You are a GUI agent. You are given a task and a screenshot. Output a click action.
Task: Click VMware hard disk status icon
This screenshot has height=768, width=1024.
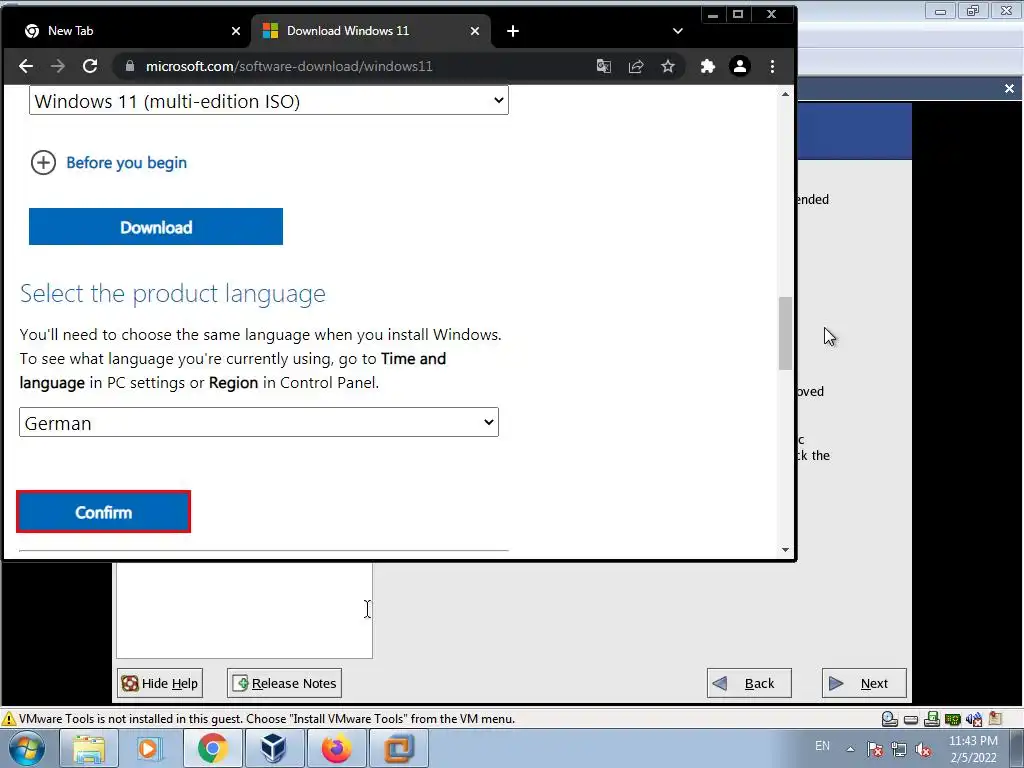pos(910,720)
